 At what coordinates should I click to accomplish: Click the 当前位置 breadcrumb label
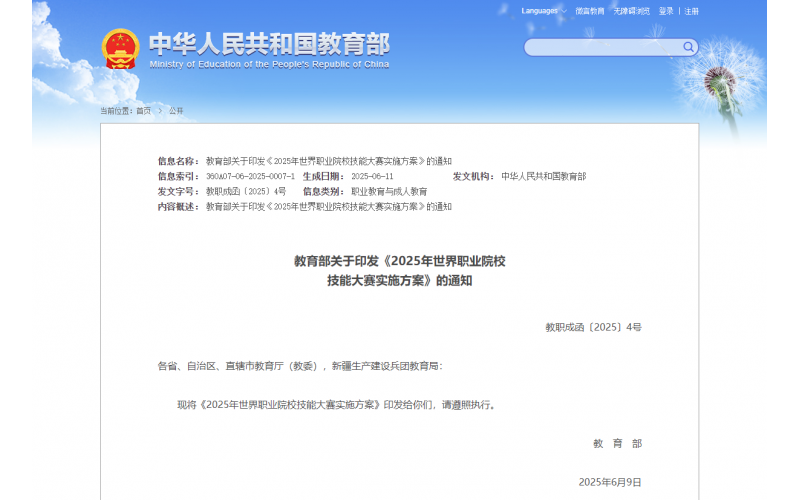point(116,111)
